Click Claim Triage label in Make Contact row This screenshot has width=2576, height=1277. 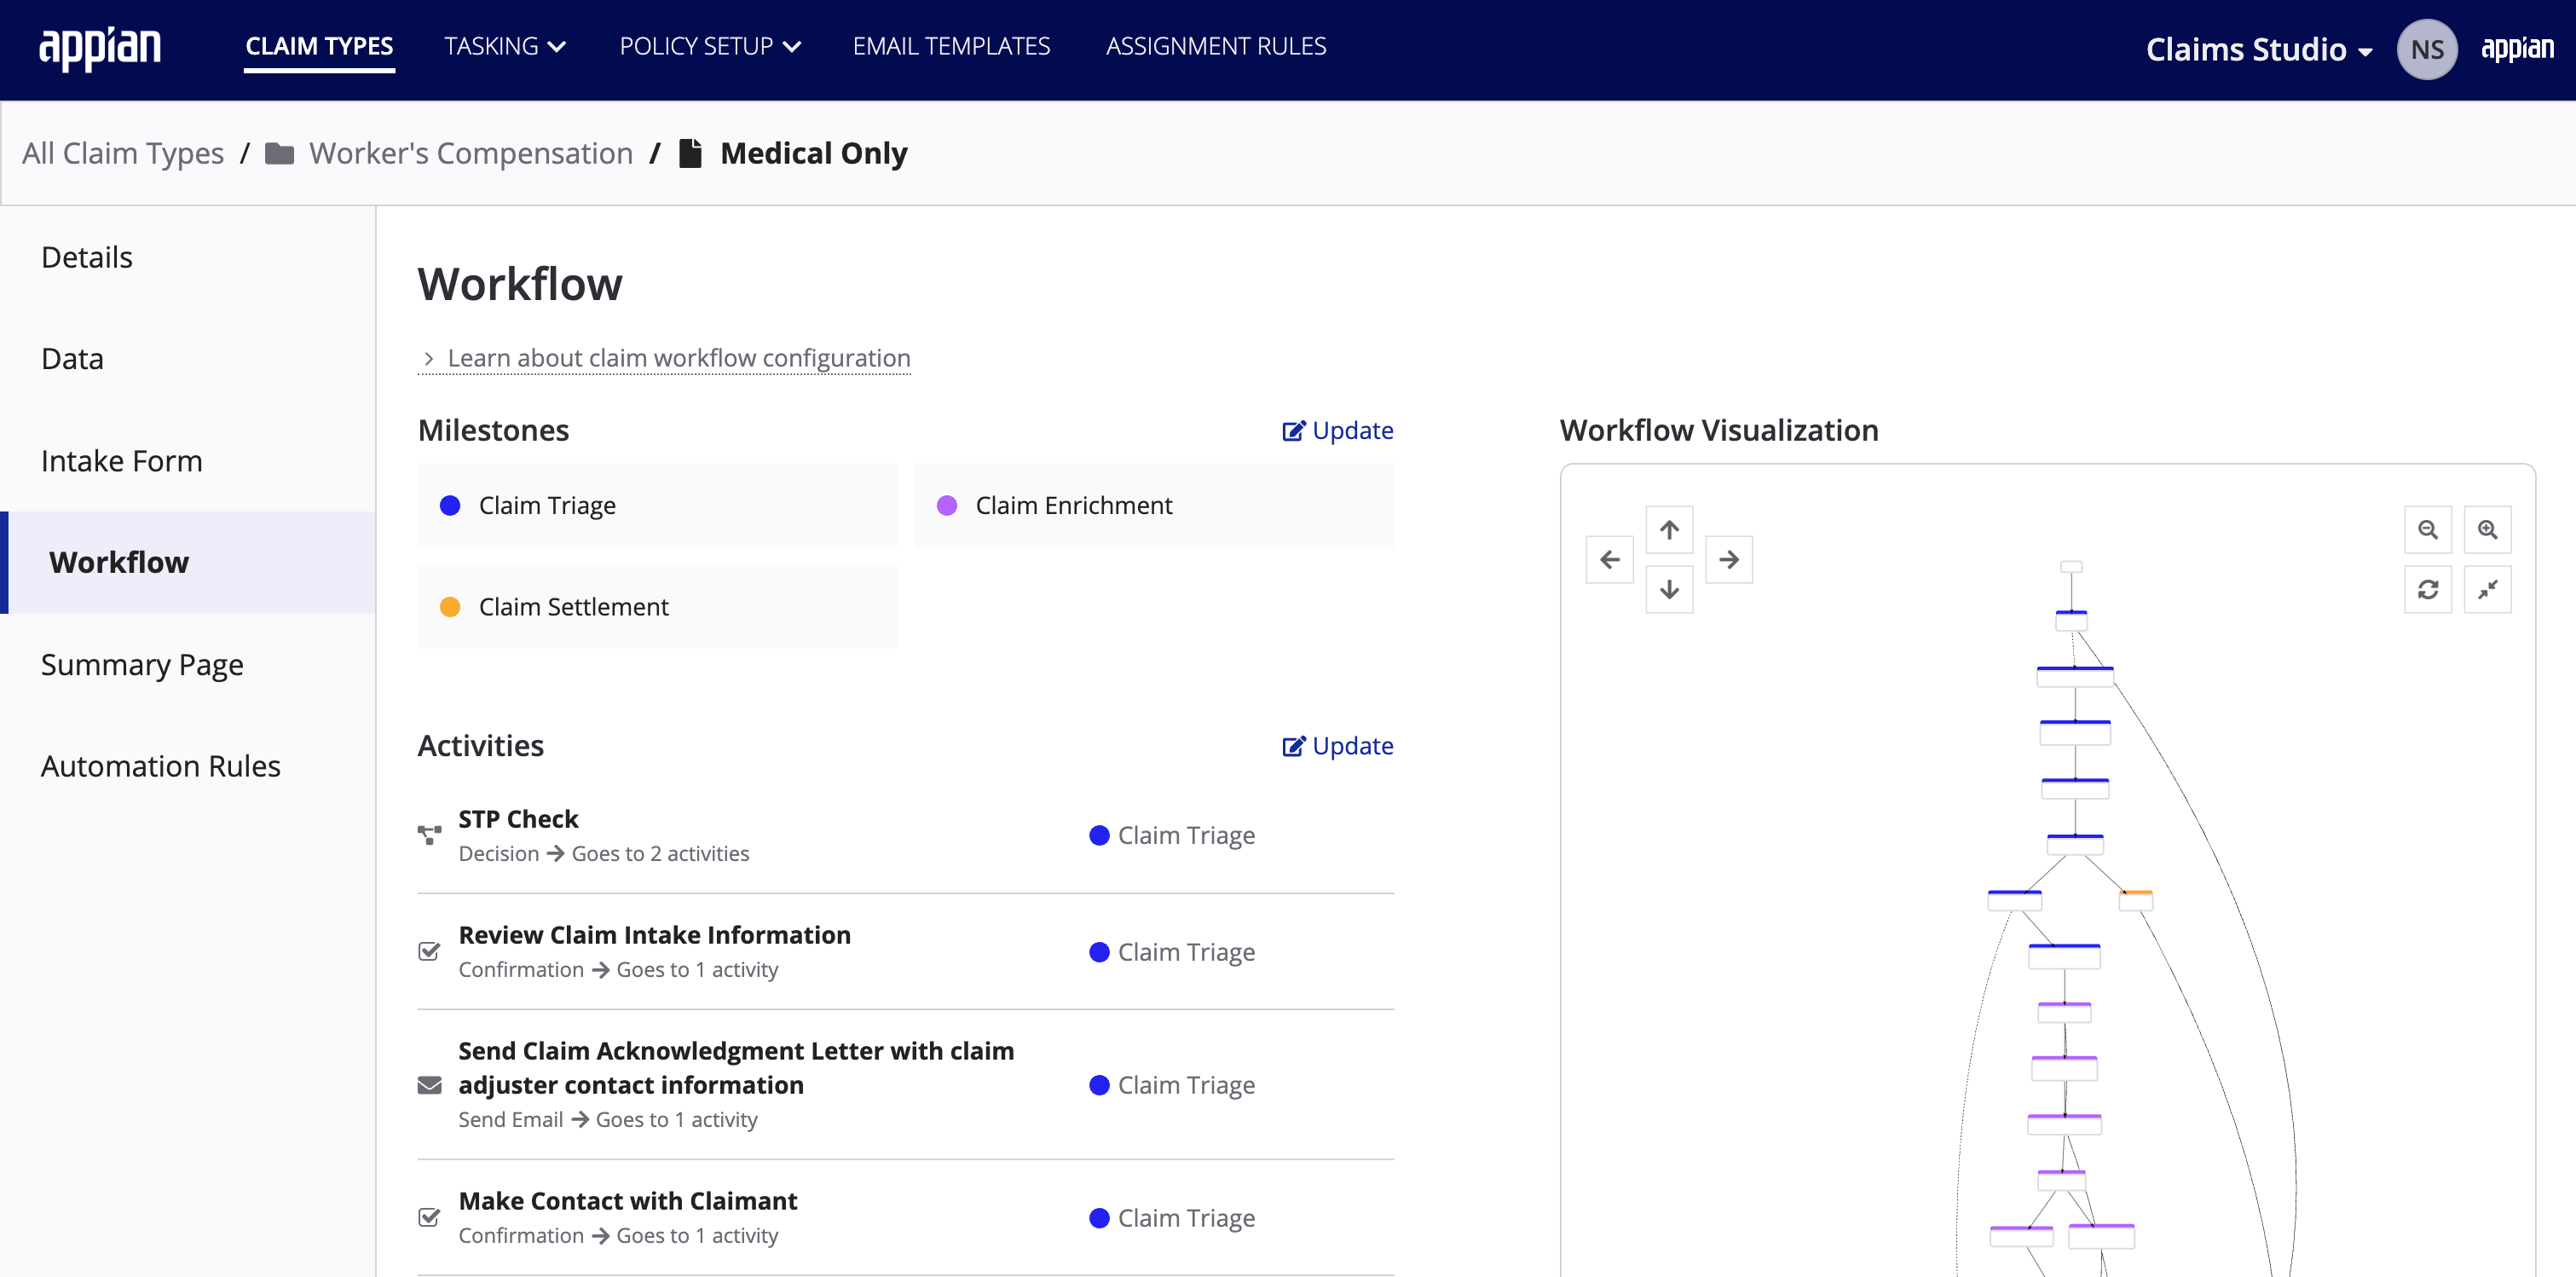coord(1186,1217)
